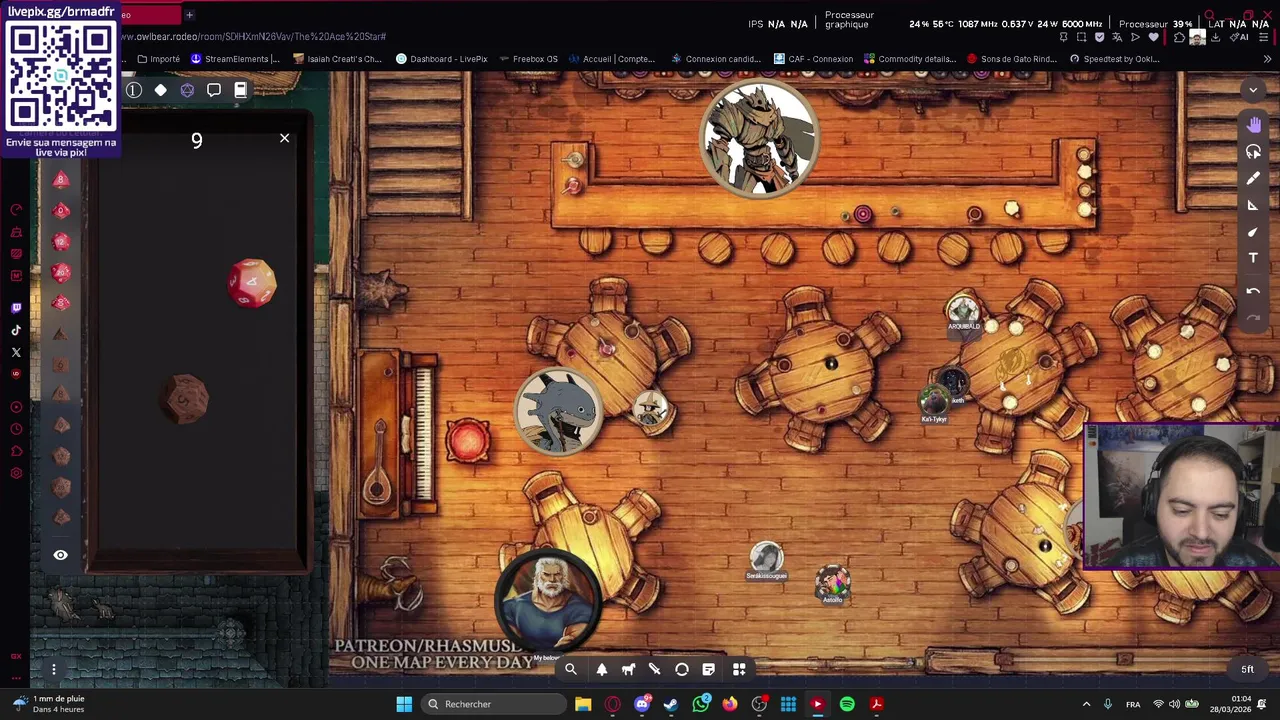Image resolution: width=1280 pixels, height=720 pixels.
Task: Open volume control in system tray
Action: pyautogui.click(x=1175, y=704)
